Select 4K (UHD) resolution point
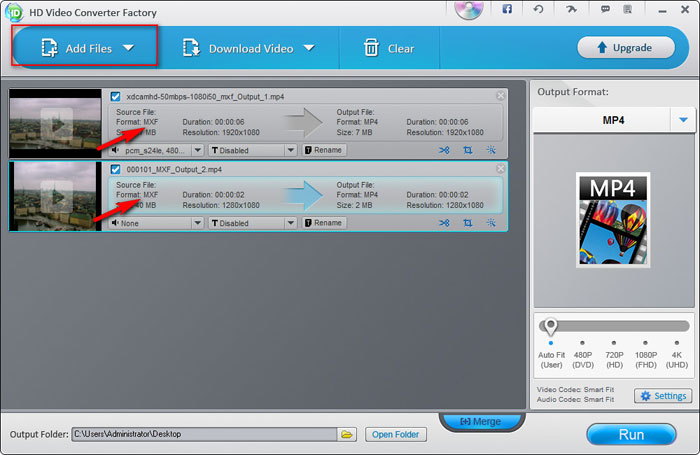 click(677, 343)
